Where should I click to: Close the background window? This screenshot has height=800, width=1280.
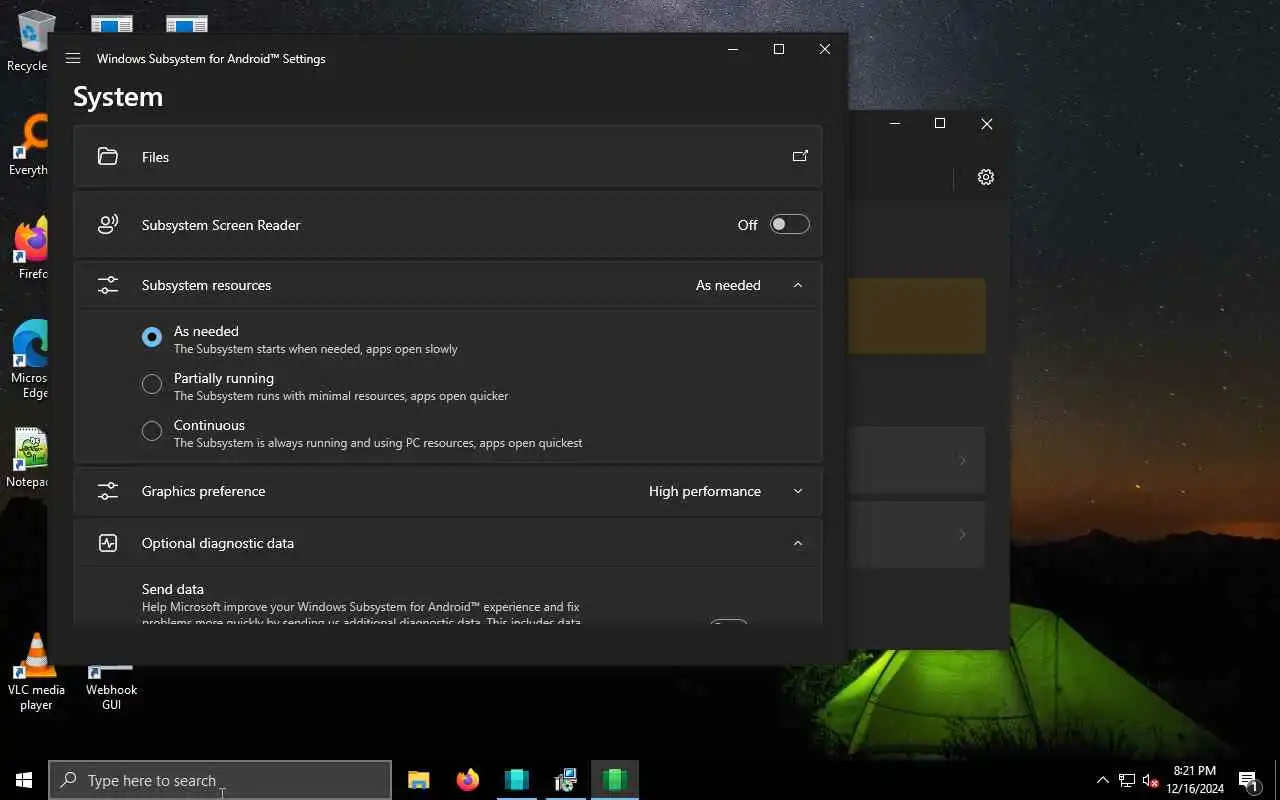pos(987,123)
